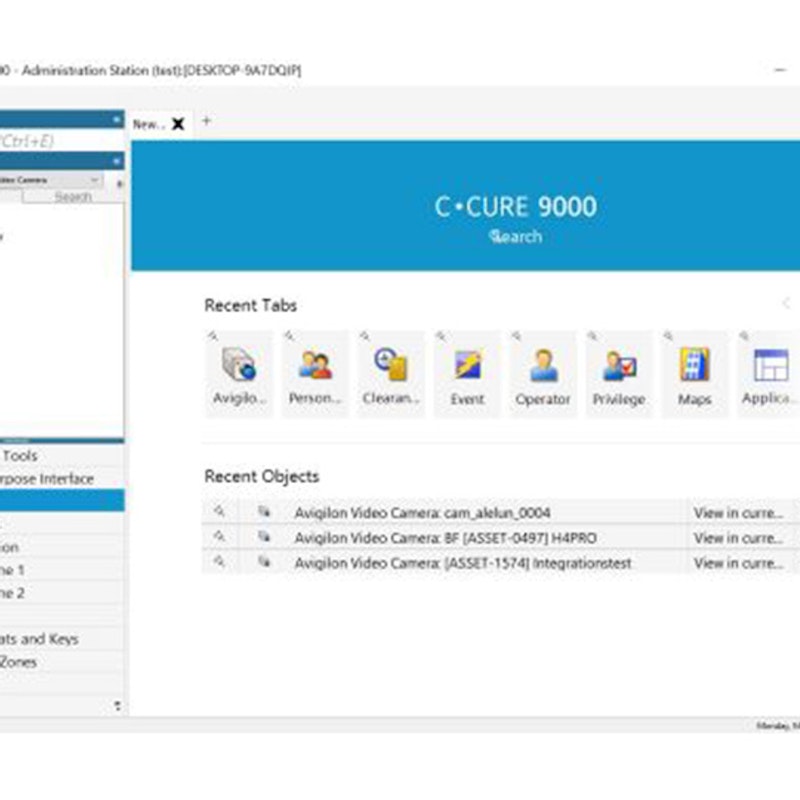Open the Privilege recent tab icon
Viewport: 800px width, 800px height.
tap(619, 372)
